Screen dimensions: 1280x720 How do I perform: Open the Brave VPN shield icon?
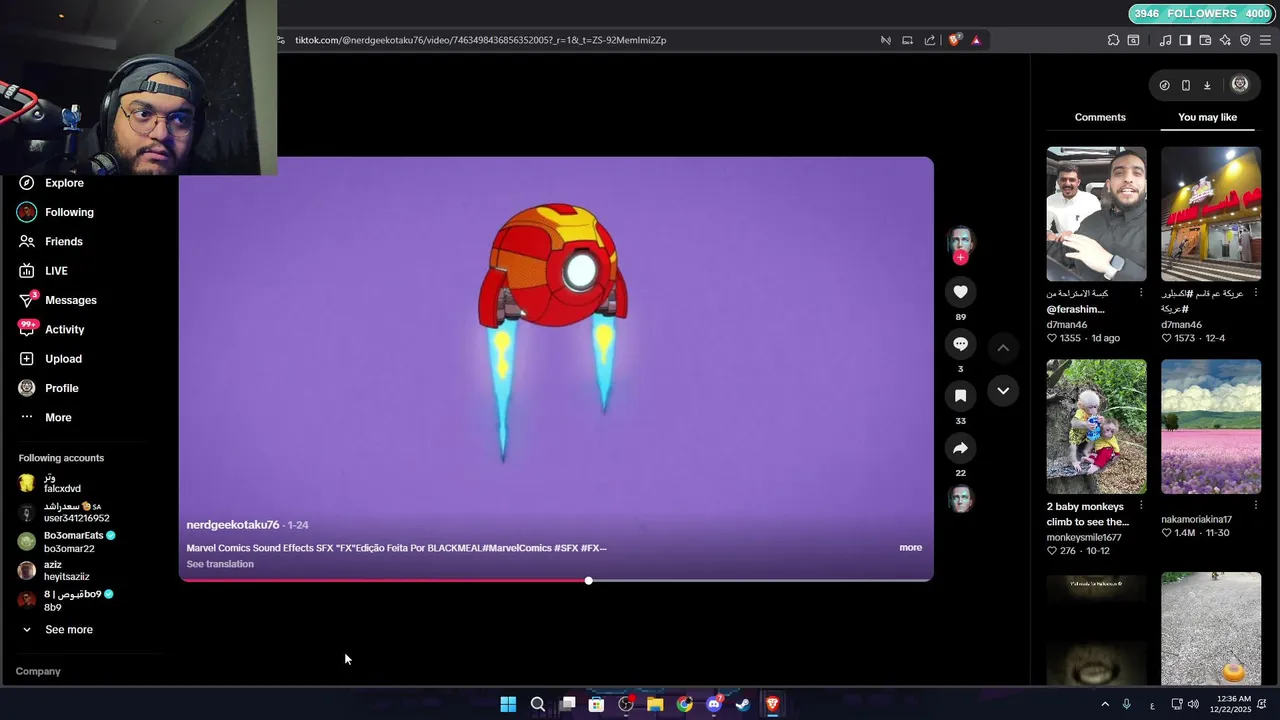point(1245,40)
